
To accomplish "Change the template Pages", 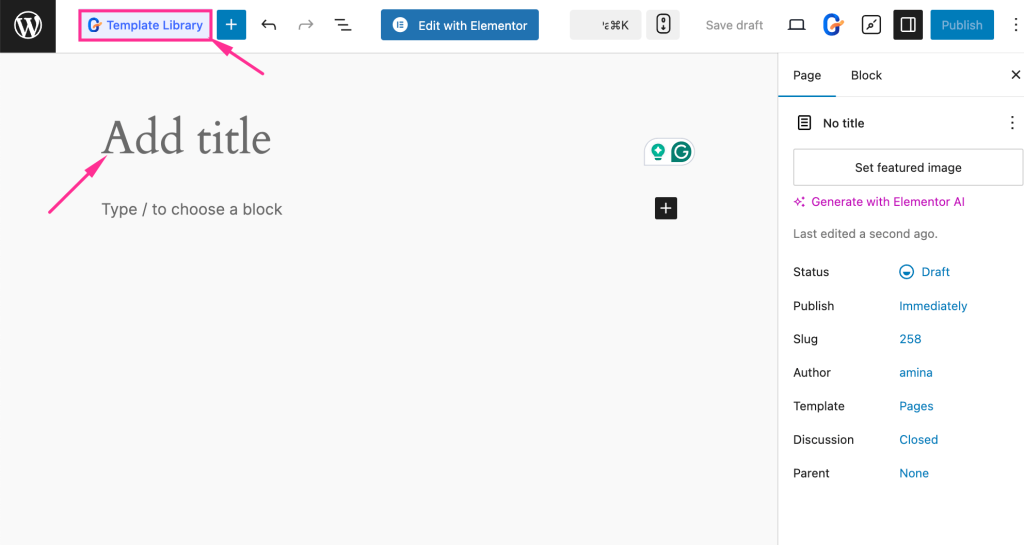I will tap(916, 406).
